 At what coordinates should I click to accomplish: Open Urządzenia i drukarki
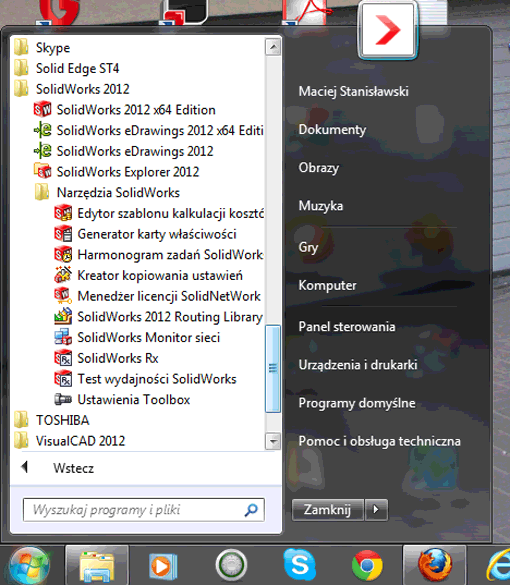(x=358, y=365)
